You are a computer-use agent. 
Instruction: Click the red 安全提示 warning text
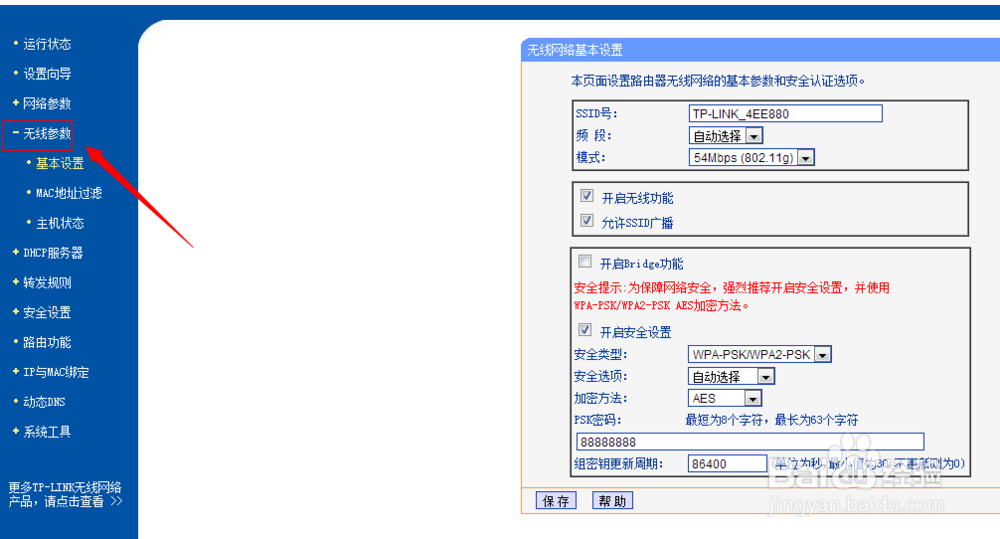(x=732, y=297)
